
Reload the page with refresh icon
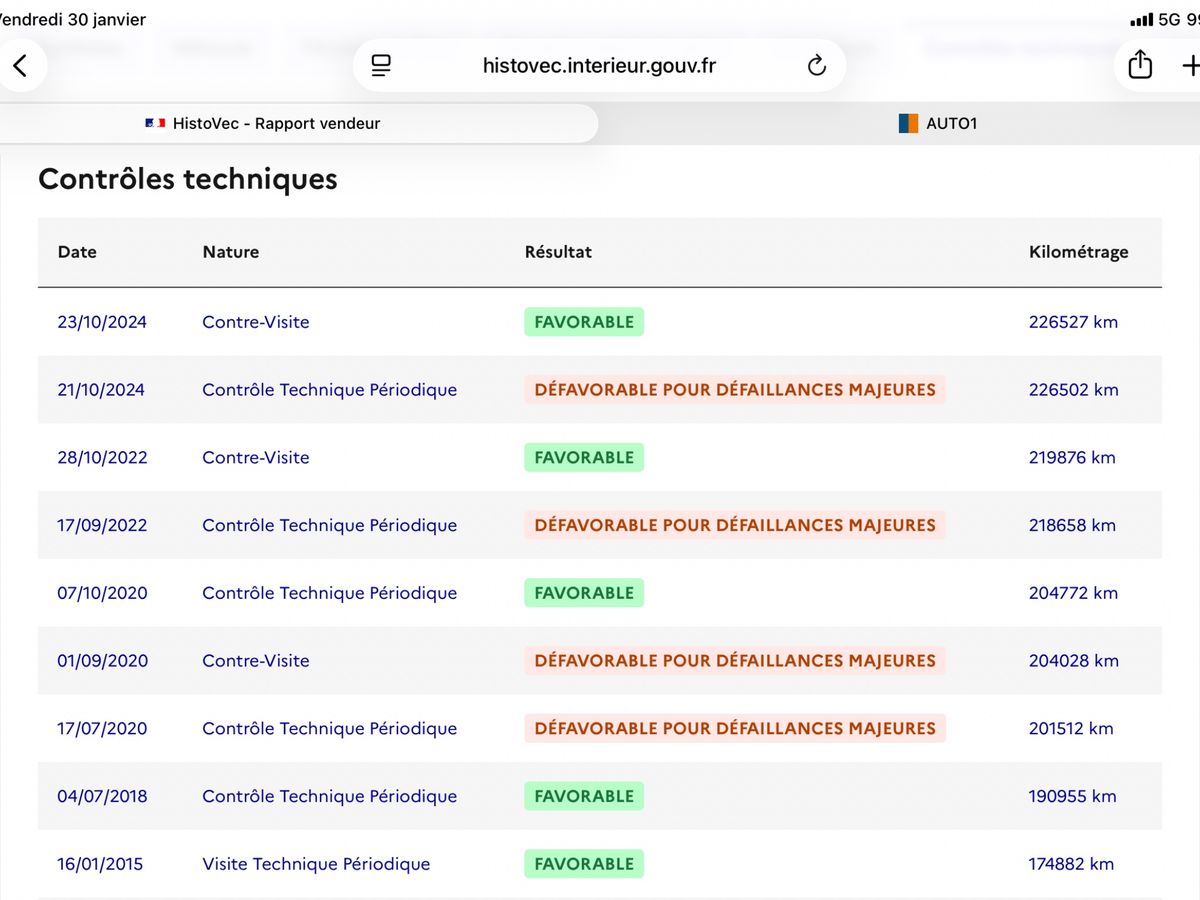click(817, 66)
